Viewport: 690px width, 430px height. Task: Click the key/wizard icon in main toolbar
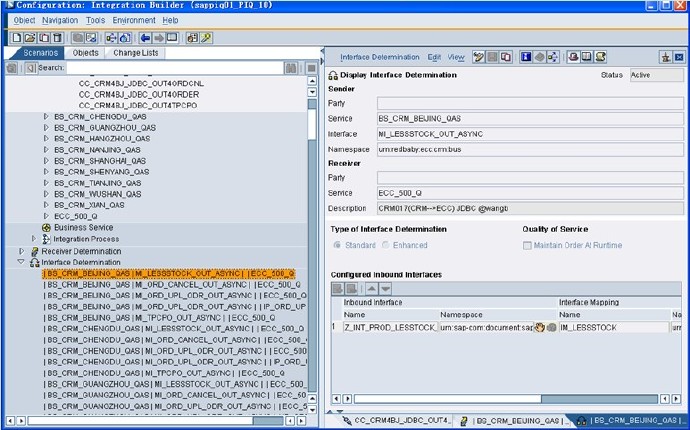click(206, 38)
